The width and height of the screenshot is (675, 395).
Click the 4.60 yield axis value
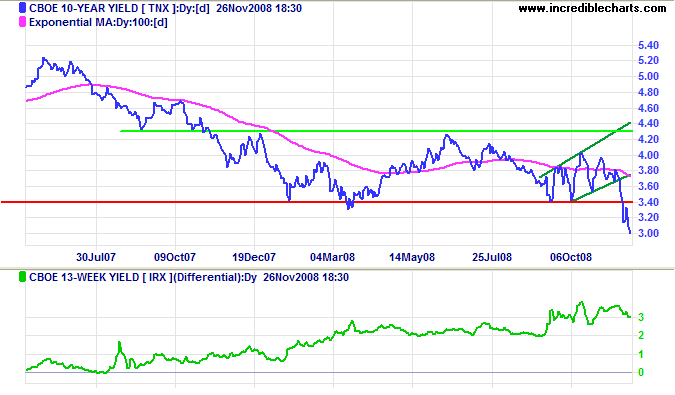(x=648, y=108)
